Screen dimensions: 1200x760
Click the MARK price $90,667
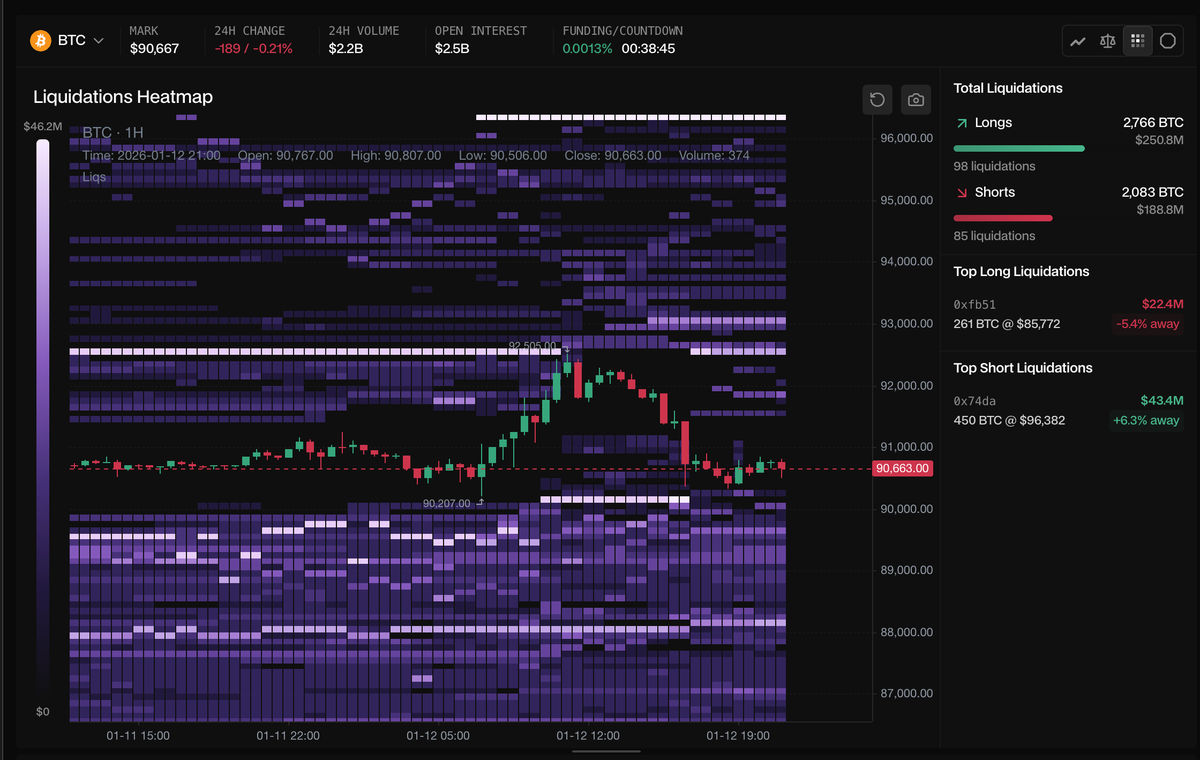[x=154, y=48]
